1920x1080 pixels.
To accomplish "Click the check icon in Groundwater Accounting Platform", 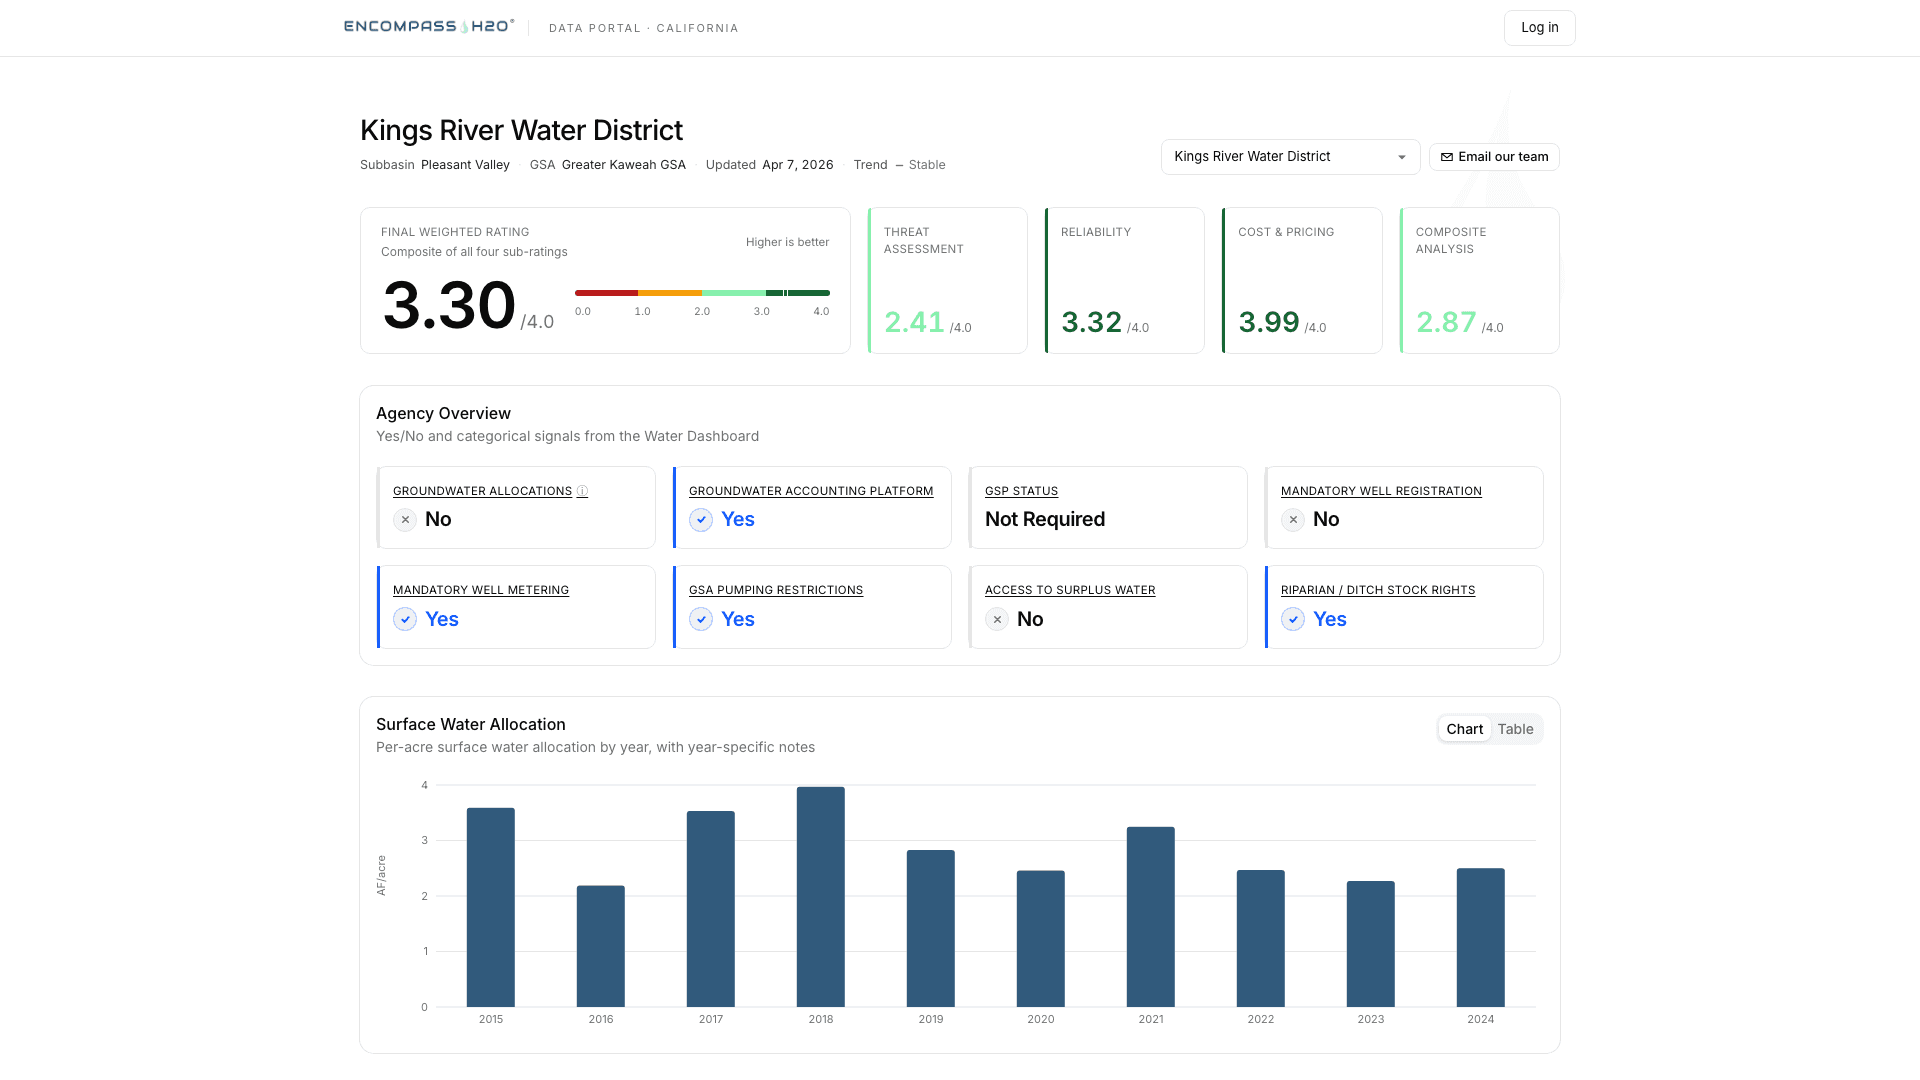I will [701, 520].
